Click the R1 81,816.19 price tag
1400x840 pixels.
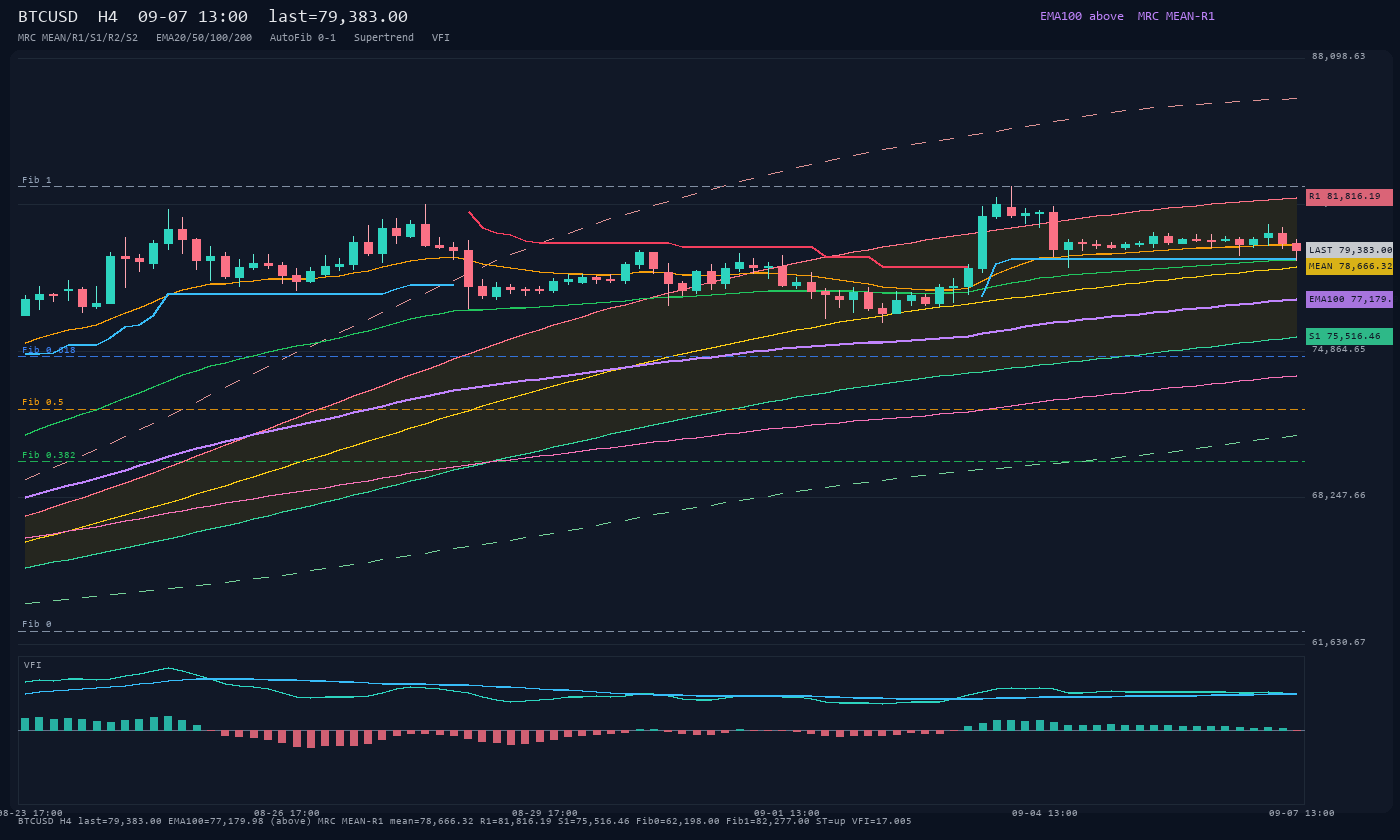click(x=1349, y=197)
